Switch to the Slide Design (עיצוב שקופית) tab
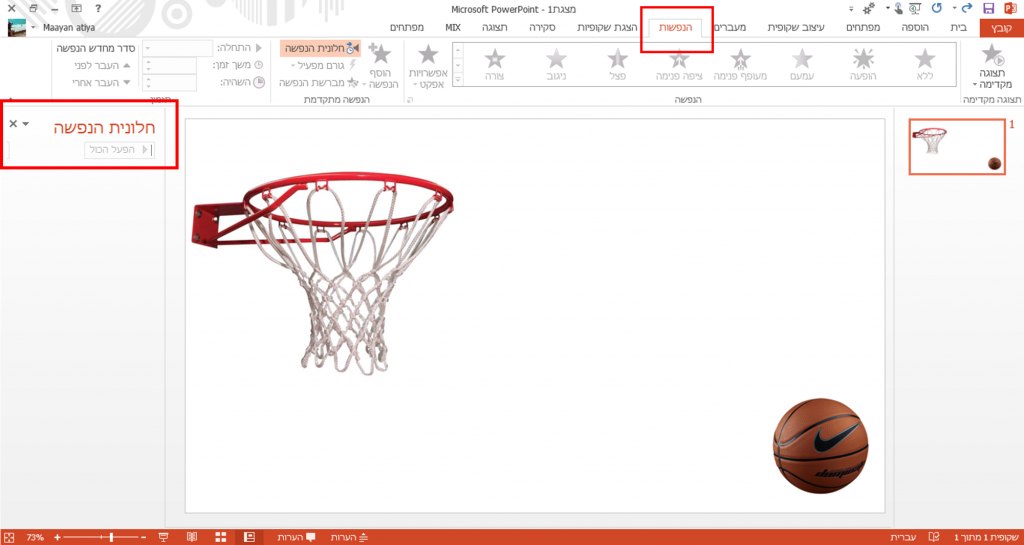 pyautogui.click(x=795, y=27)
